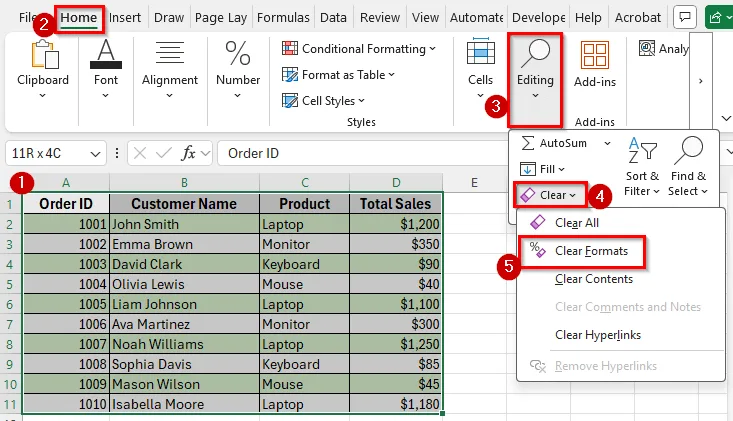
Task: Open the Acrobat tab
Action: click(638, 17)
